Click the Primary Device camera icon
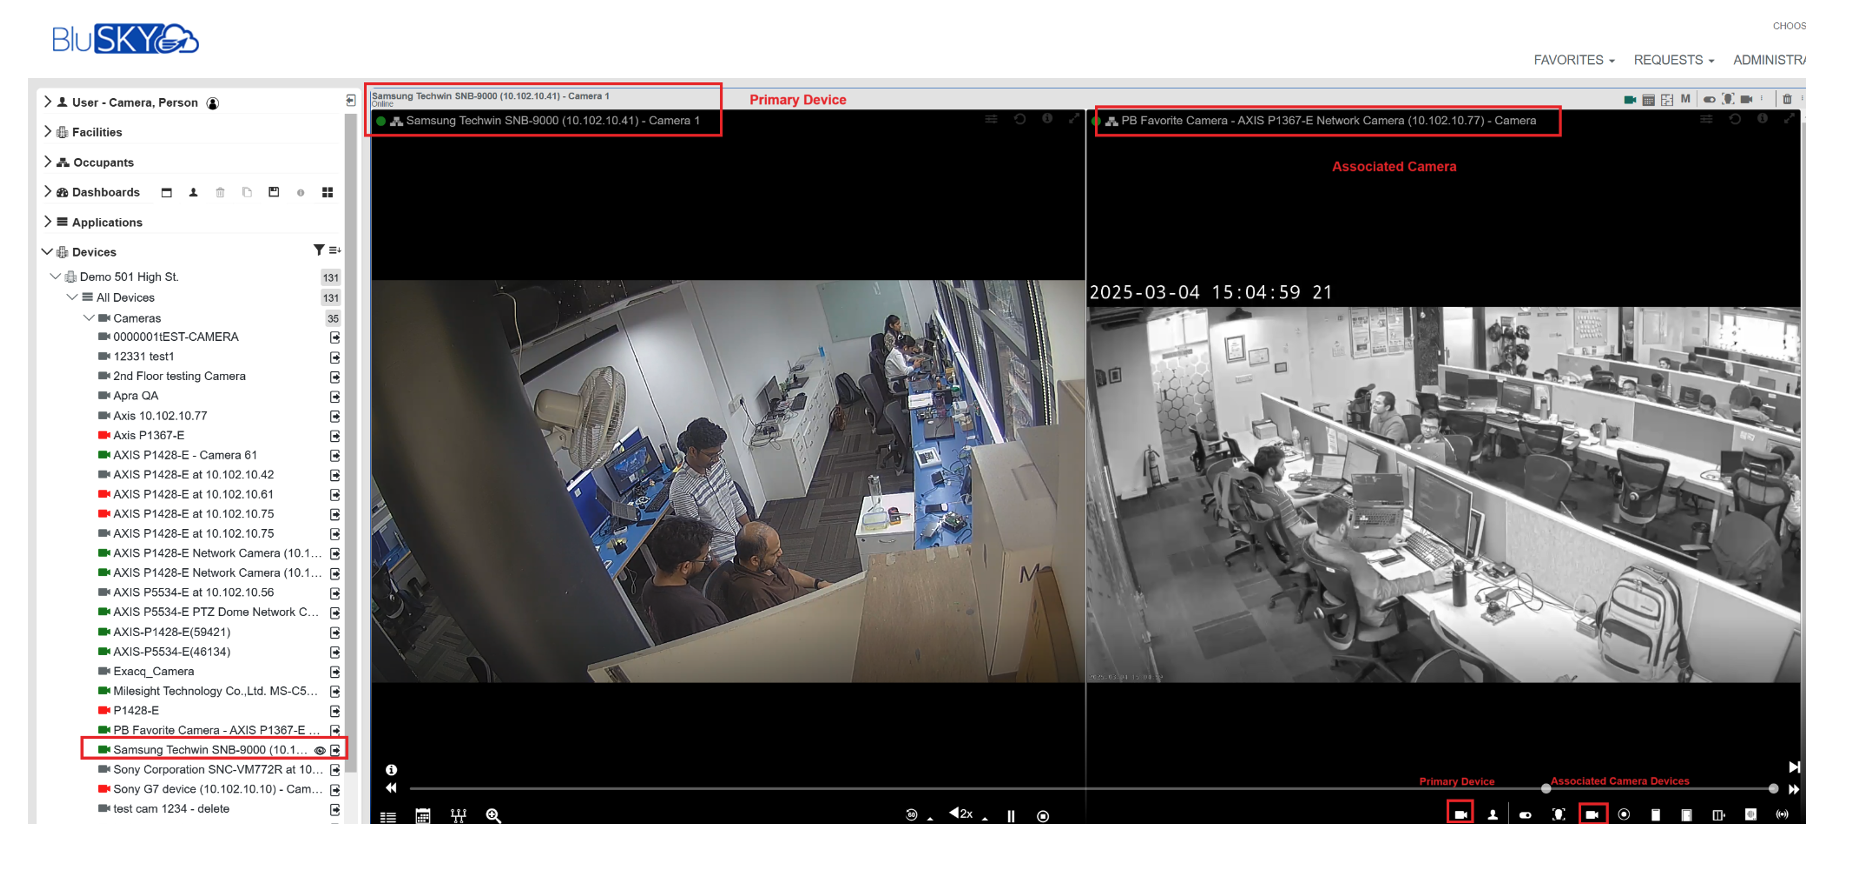Screen dimensions: 1864x870 (1460, 814)
